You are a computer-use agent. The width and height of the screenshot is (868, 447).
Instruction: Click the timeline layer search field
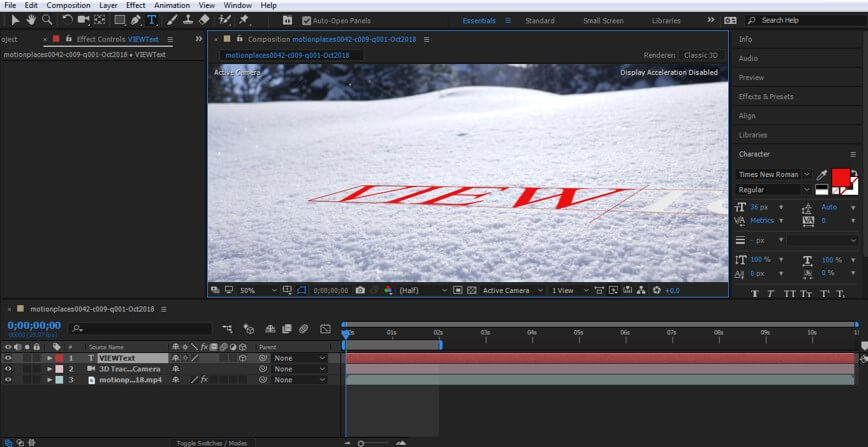(x=140, y=328)
